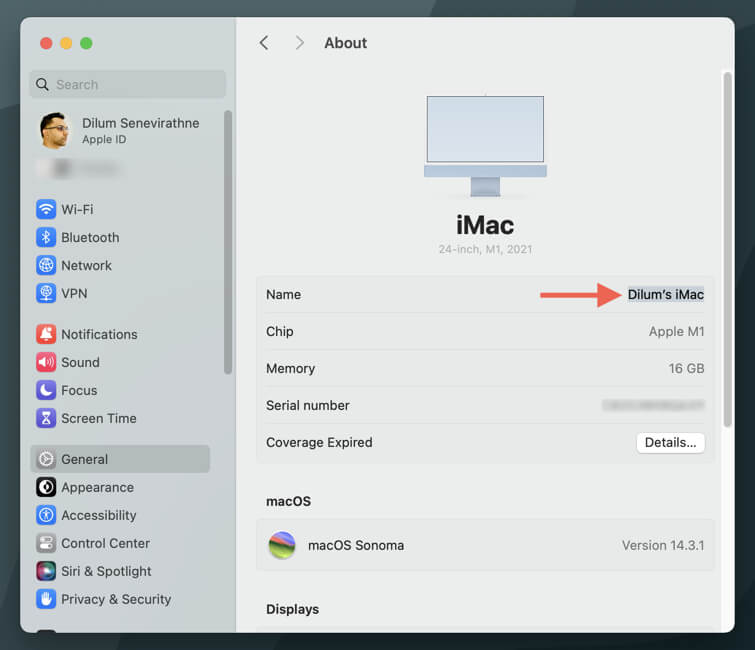Screen dimensions: 755x650
Task: Click the VPN icon in the sidebar
Action: pyautogui.click(x=46, y=293)
